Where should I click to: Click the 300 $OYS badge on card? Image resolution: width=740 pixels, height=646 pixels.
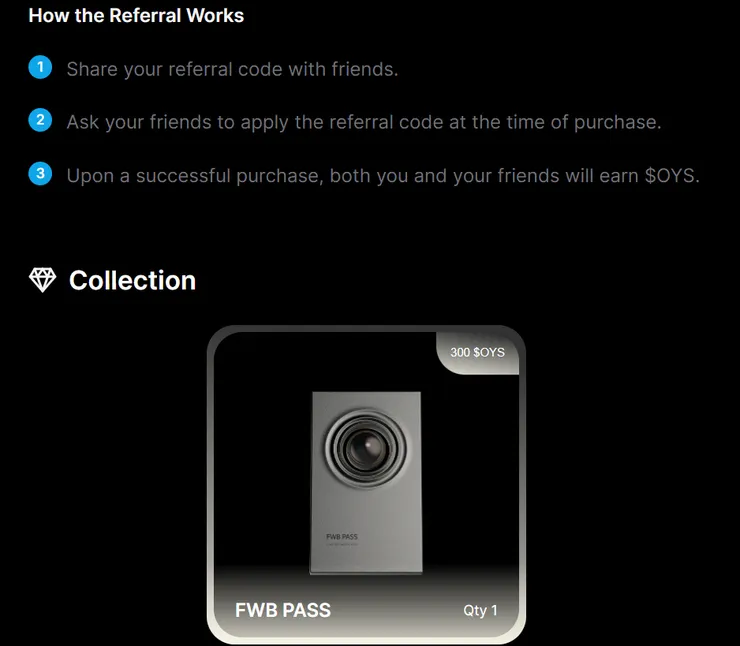(477, 352)
